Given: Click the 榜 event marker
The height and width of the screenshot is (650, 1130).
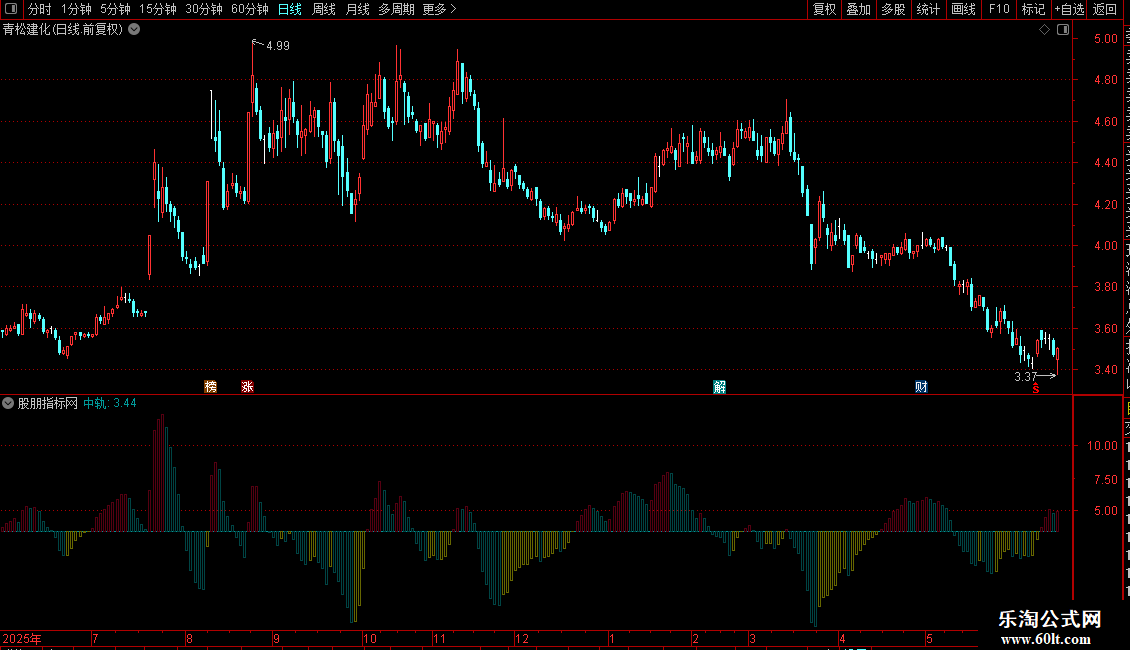Looking at the screenshot, I should pyautogui.click(x=210, y=387).
